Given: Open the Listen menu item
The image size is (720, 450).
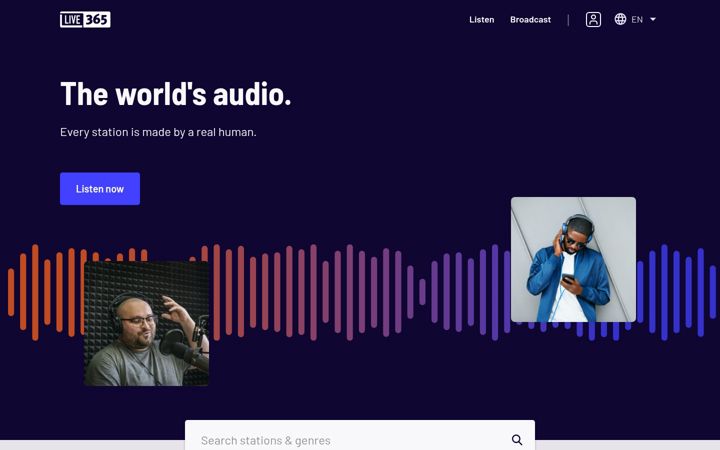Looking at the screenshot, I should pos(482,20).
